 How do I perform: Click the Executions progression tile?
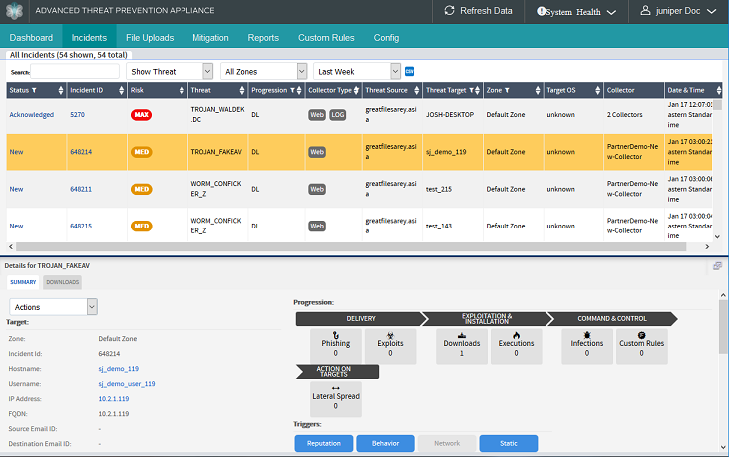(x=517, y=343)
